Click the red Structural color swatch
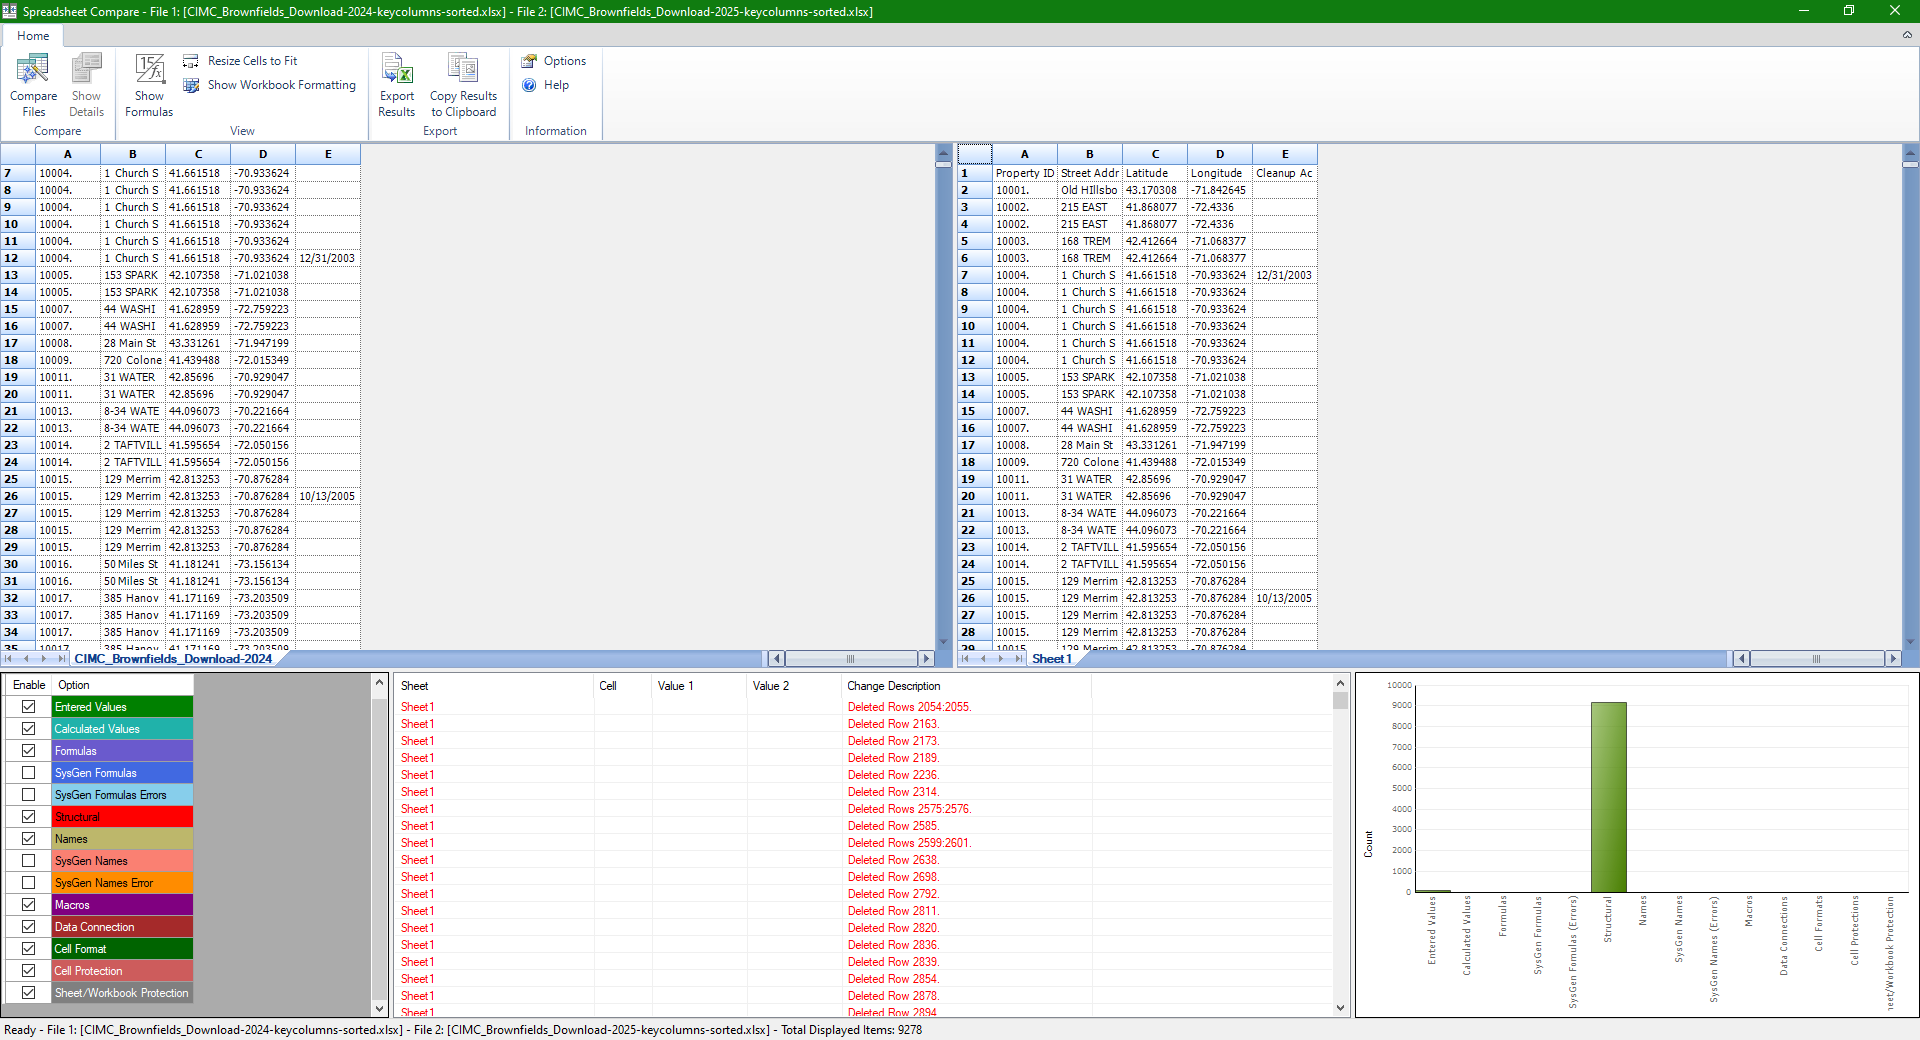 click(x=120, y=816)
